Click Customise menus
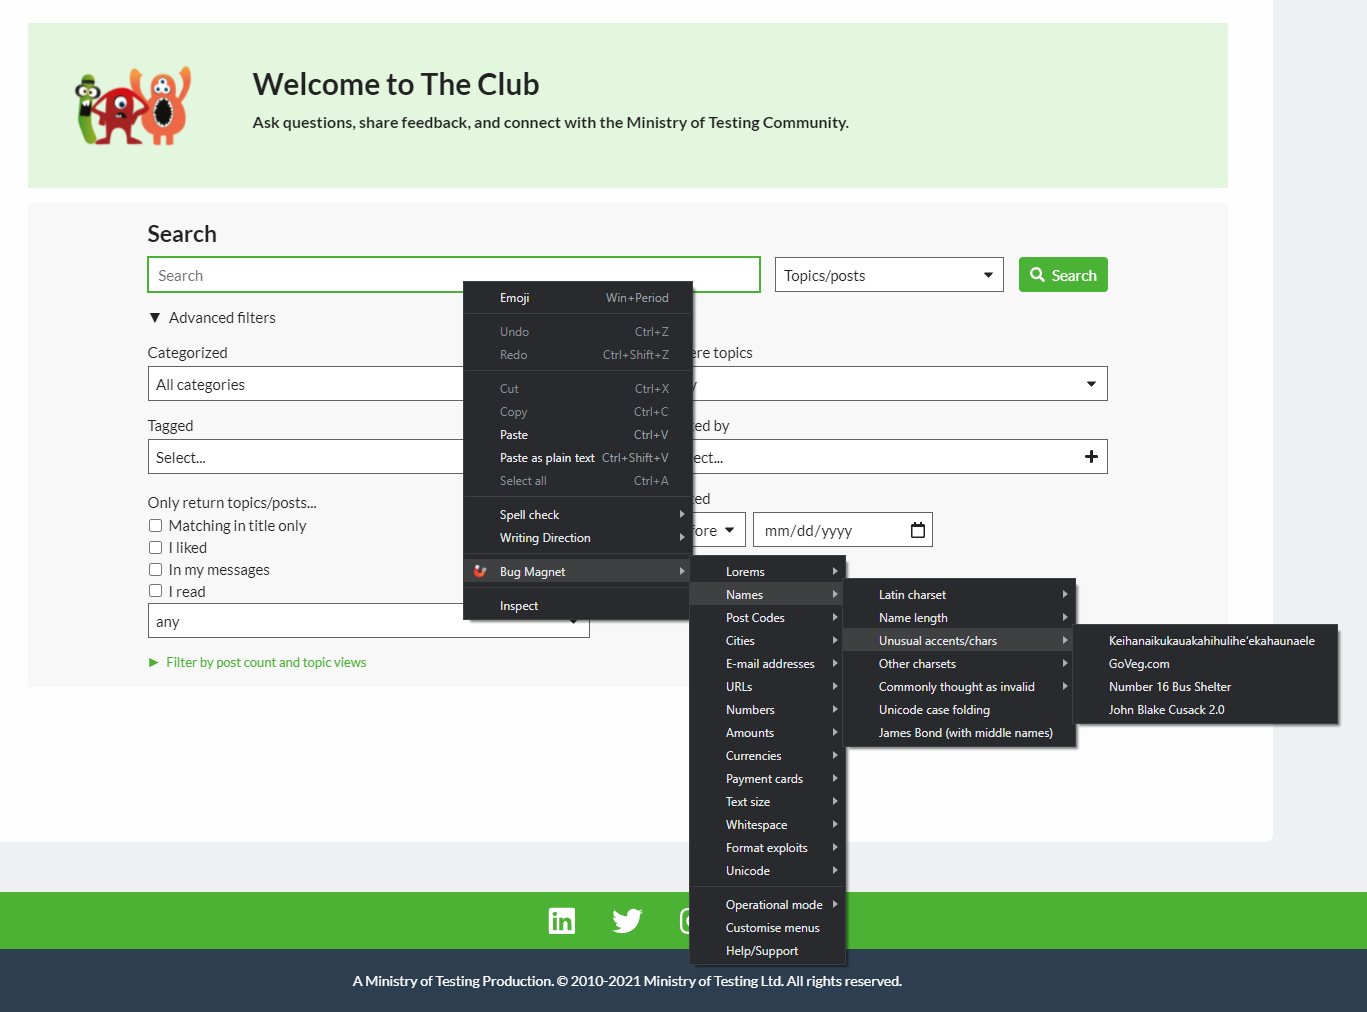Screen dimensions: 1367x1012 (x=768, y=928)
